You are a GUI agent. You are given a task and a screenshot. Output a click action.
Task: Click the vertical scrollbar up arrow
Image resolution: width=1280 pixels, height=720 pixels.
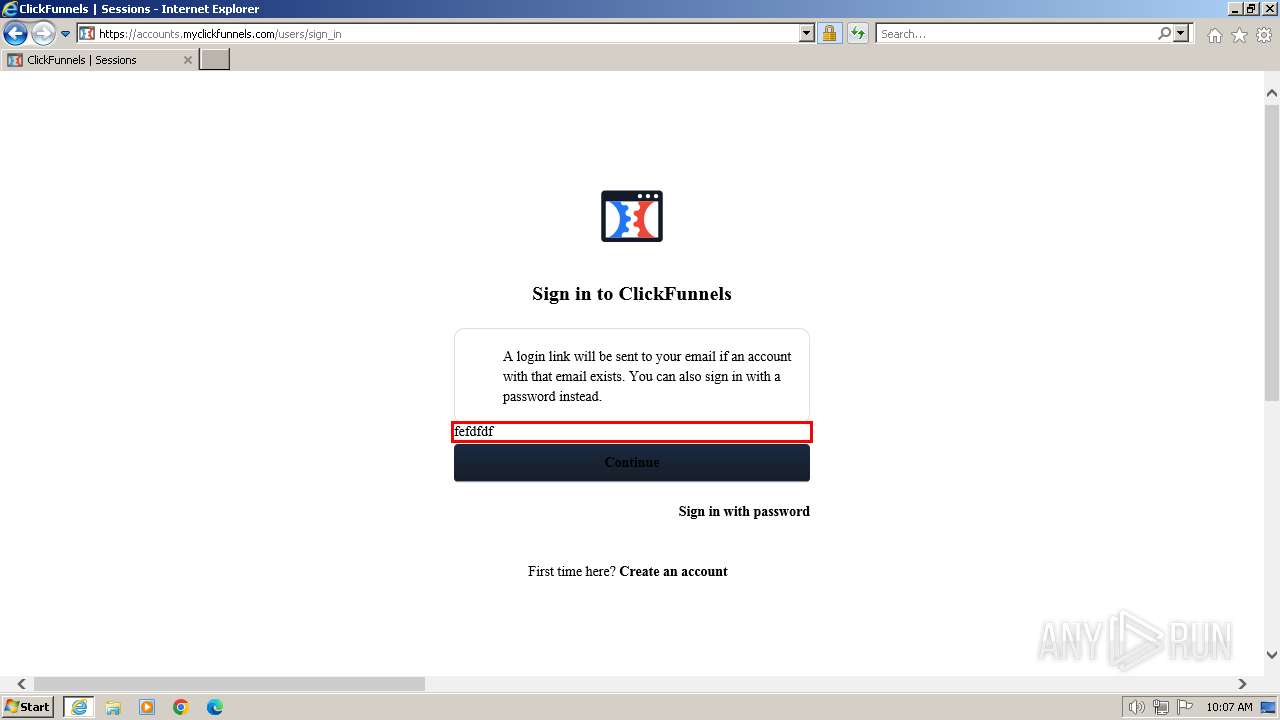tap(1272, 93)
